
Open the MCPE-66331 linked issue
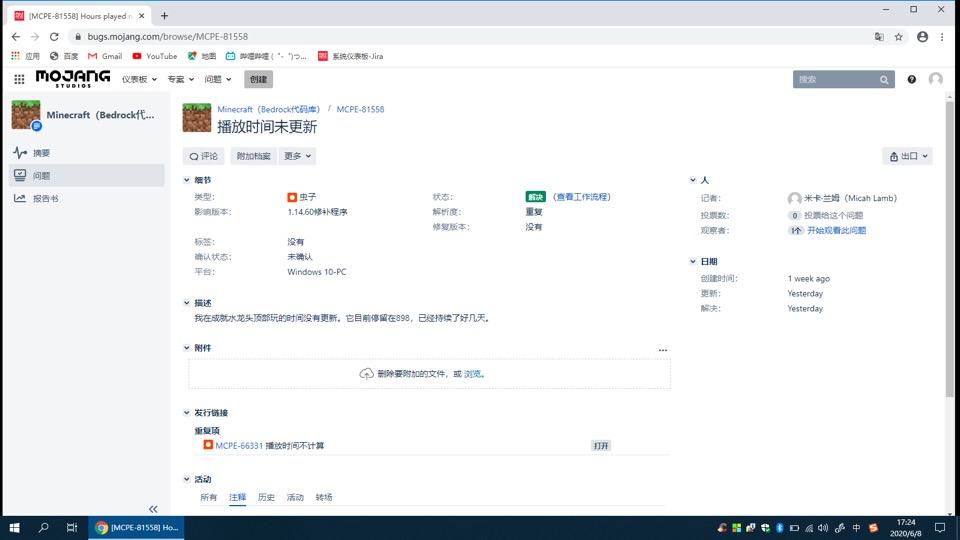(x=239, y=446)
